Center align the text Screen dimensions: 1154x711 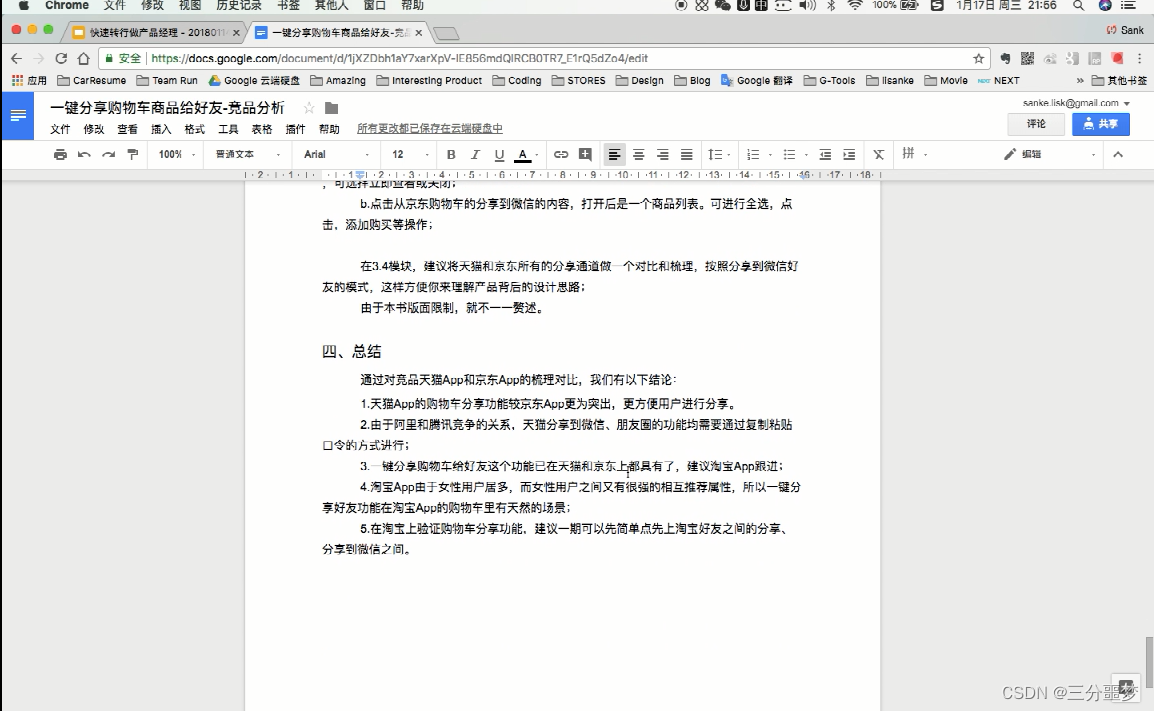tap(638, 155)
